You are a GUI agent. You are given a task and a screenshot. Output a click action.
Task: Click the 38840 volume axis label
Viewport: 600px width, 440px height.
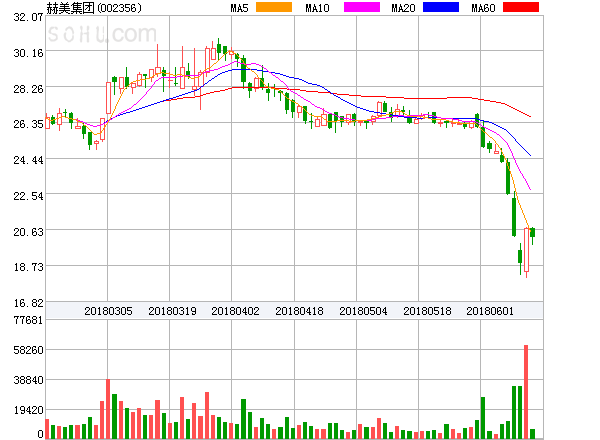pos(28,381)
